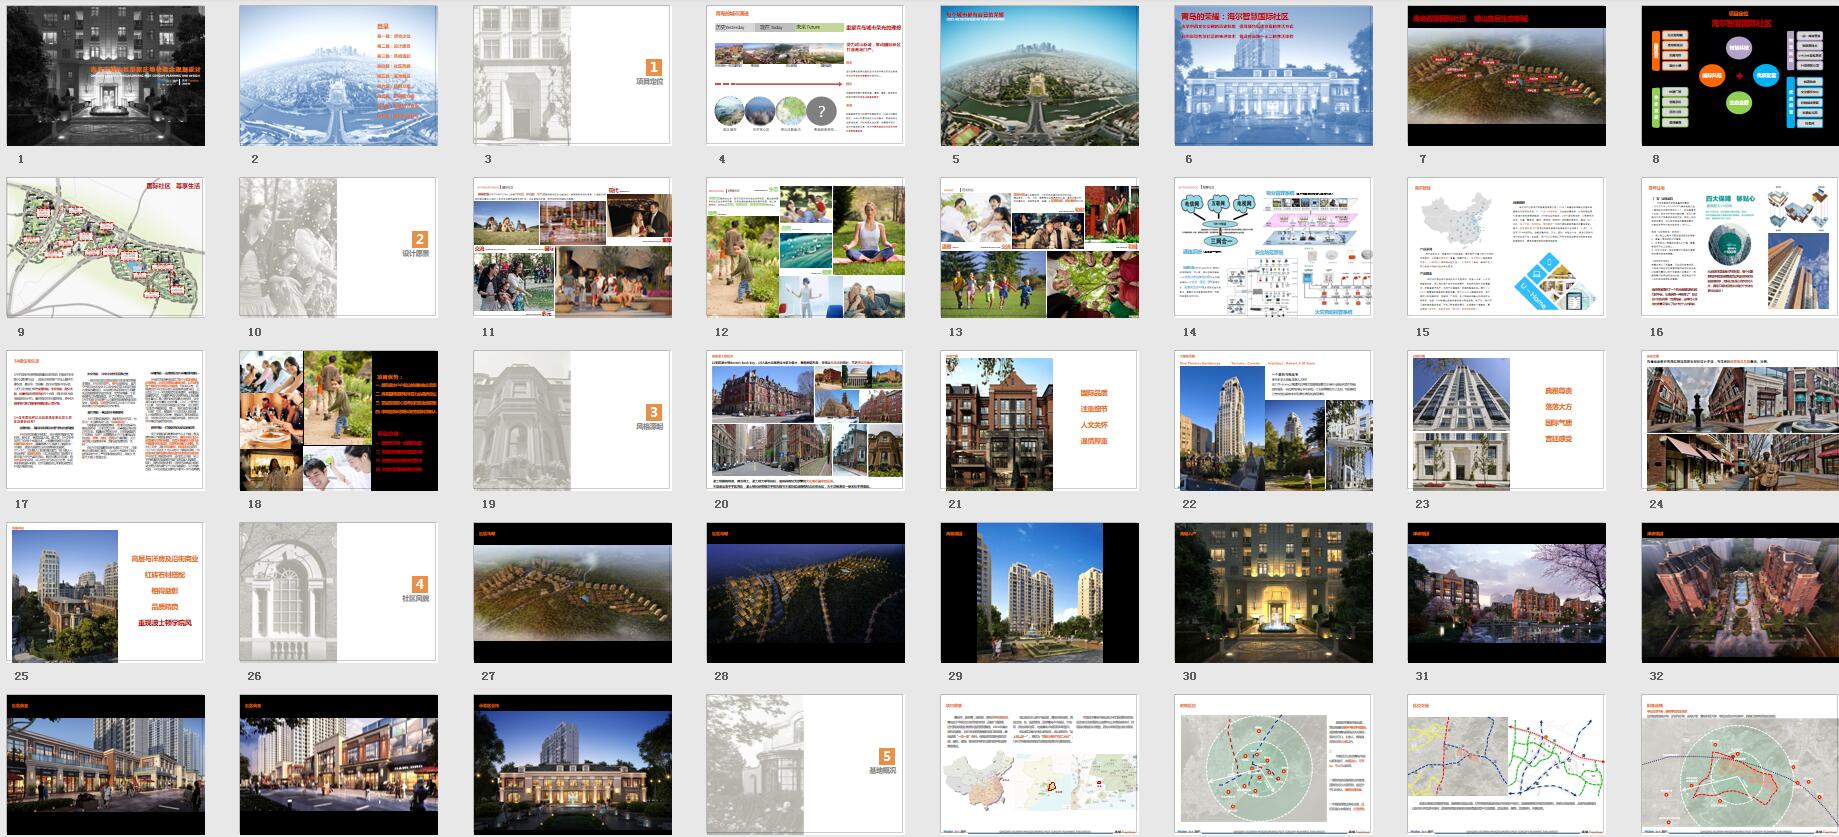Select slide 26 section divider 社区风貌

click(338, 592)
